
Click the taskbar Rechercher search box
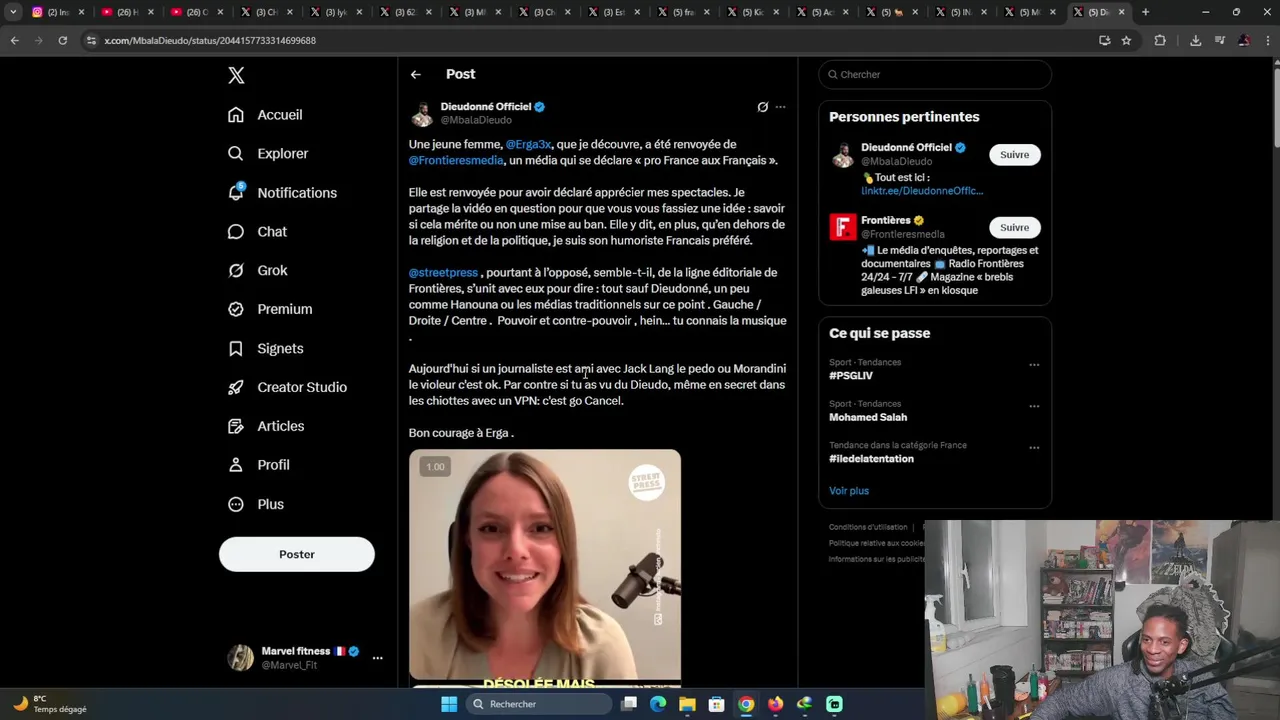pyautogui.click(x=539, y=704)
